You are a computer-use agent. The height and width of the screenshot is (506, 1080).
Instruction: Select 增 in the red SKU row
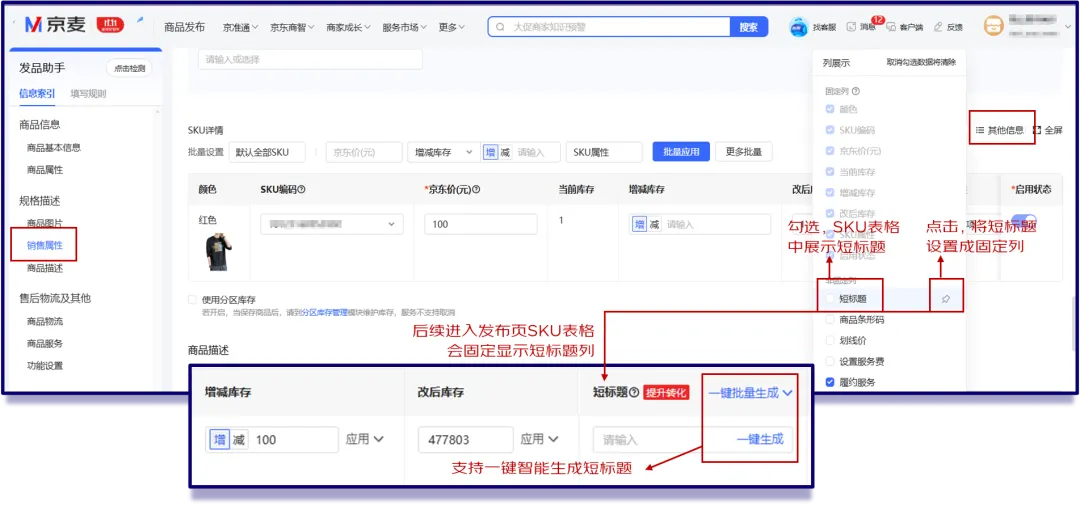point(640,224)
